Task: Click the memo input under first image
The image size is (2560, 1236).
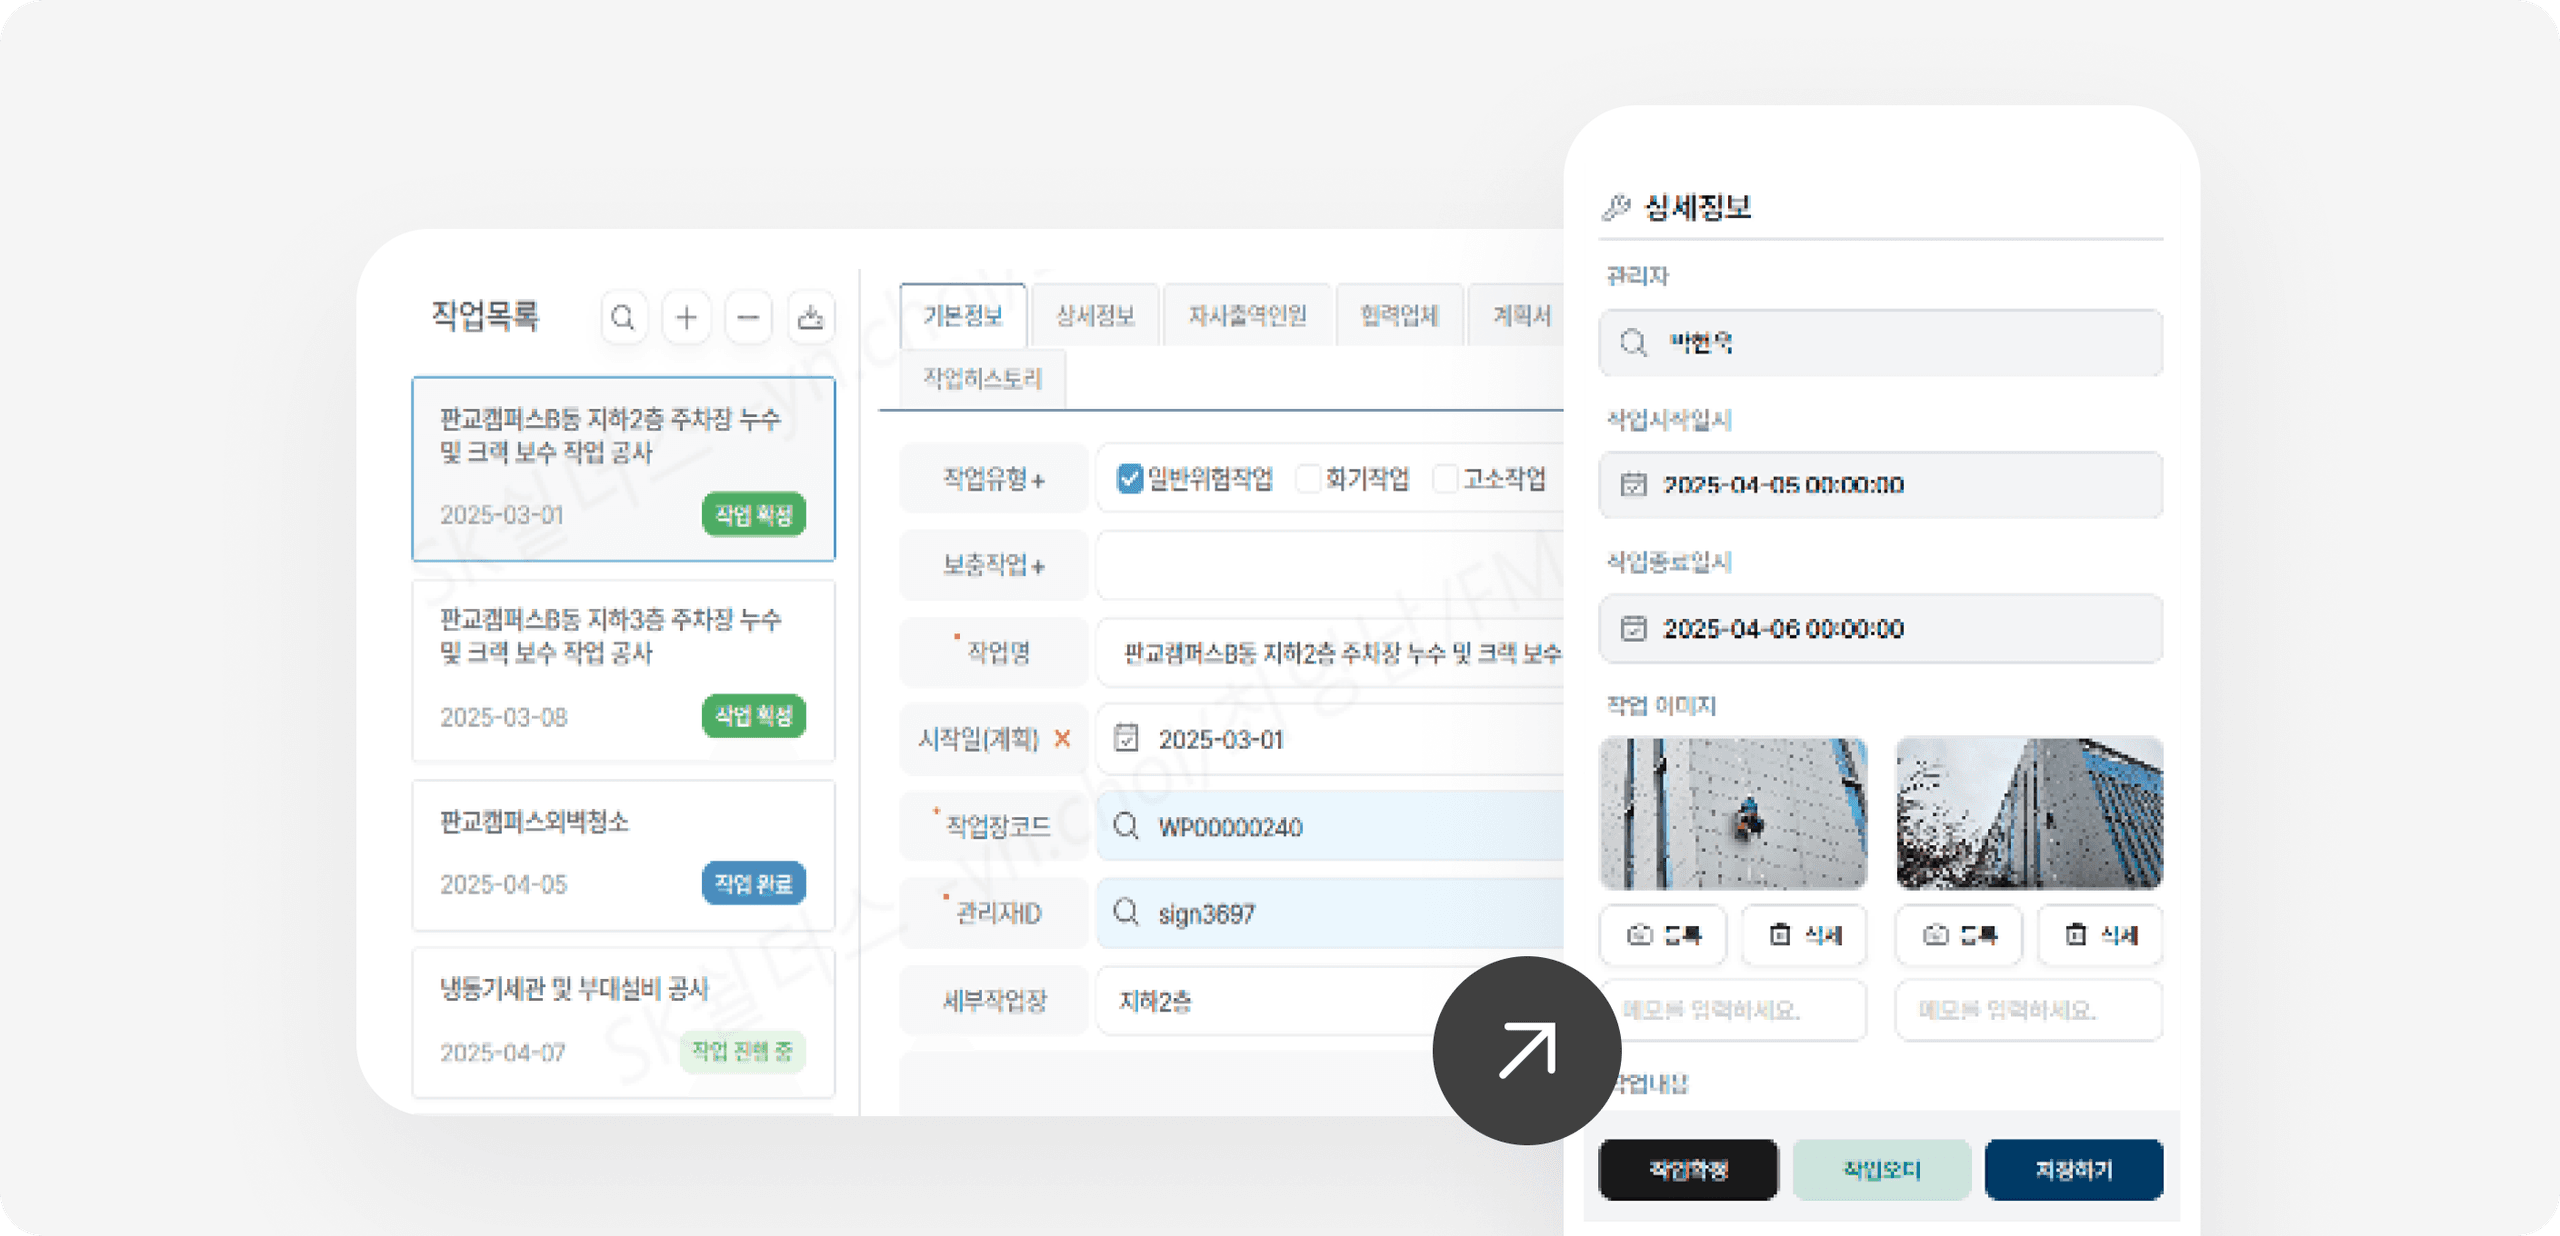Action: click(x=1735, y=1010)
